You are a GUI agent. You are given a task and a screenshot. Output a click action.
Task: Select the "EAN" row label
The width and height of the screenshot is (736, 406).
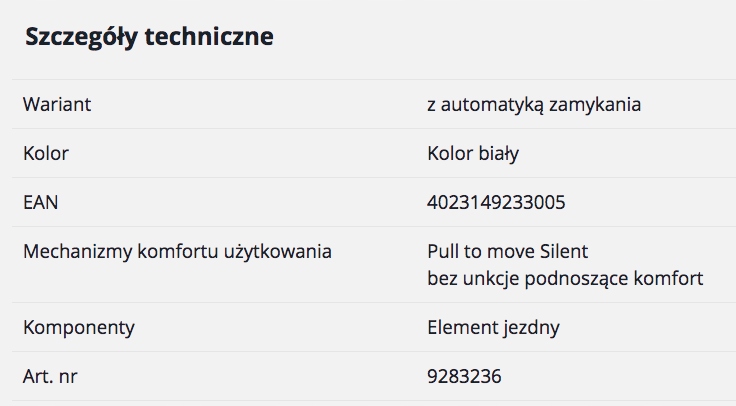coord(41,202)
